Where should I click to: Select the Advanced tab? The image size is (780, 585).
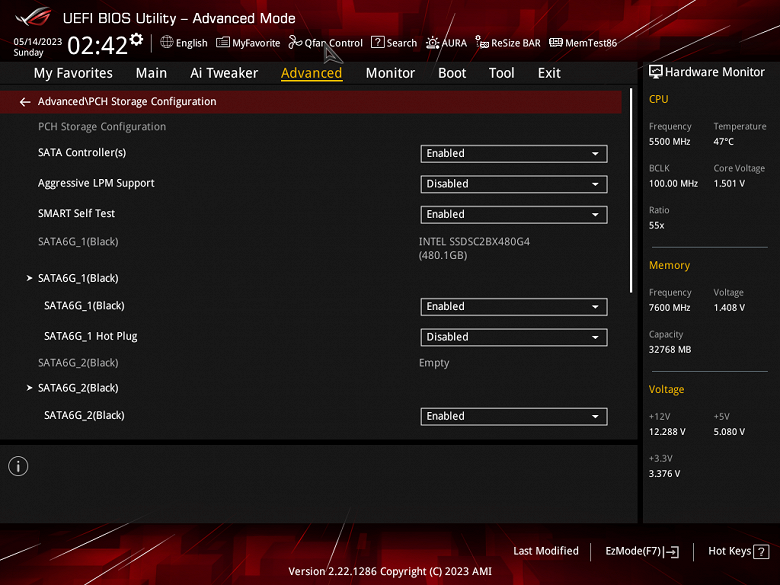click(311, 73)
